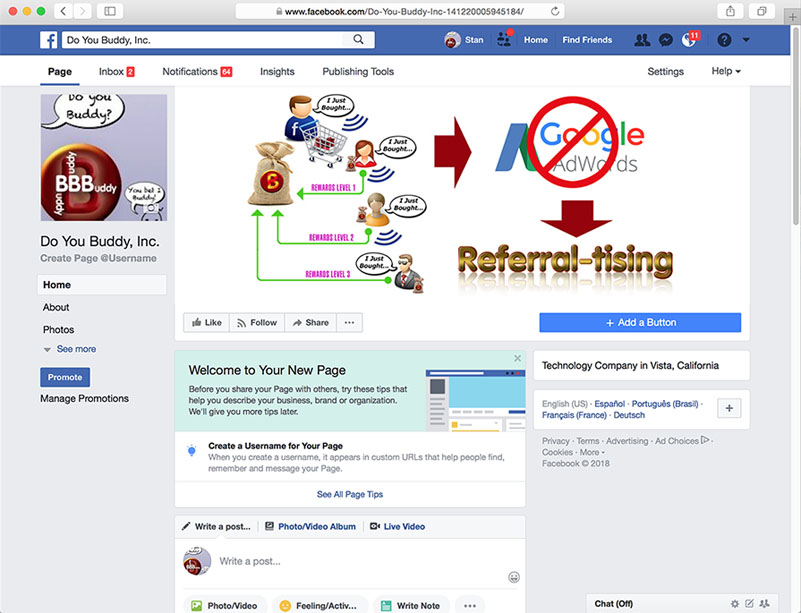Click the Safari forward arrow
This screenshot has height=613, width=801.
[82, 11]
